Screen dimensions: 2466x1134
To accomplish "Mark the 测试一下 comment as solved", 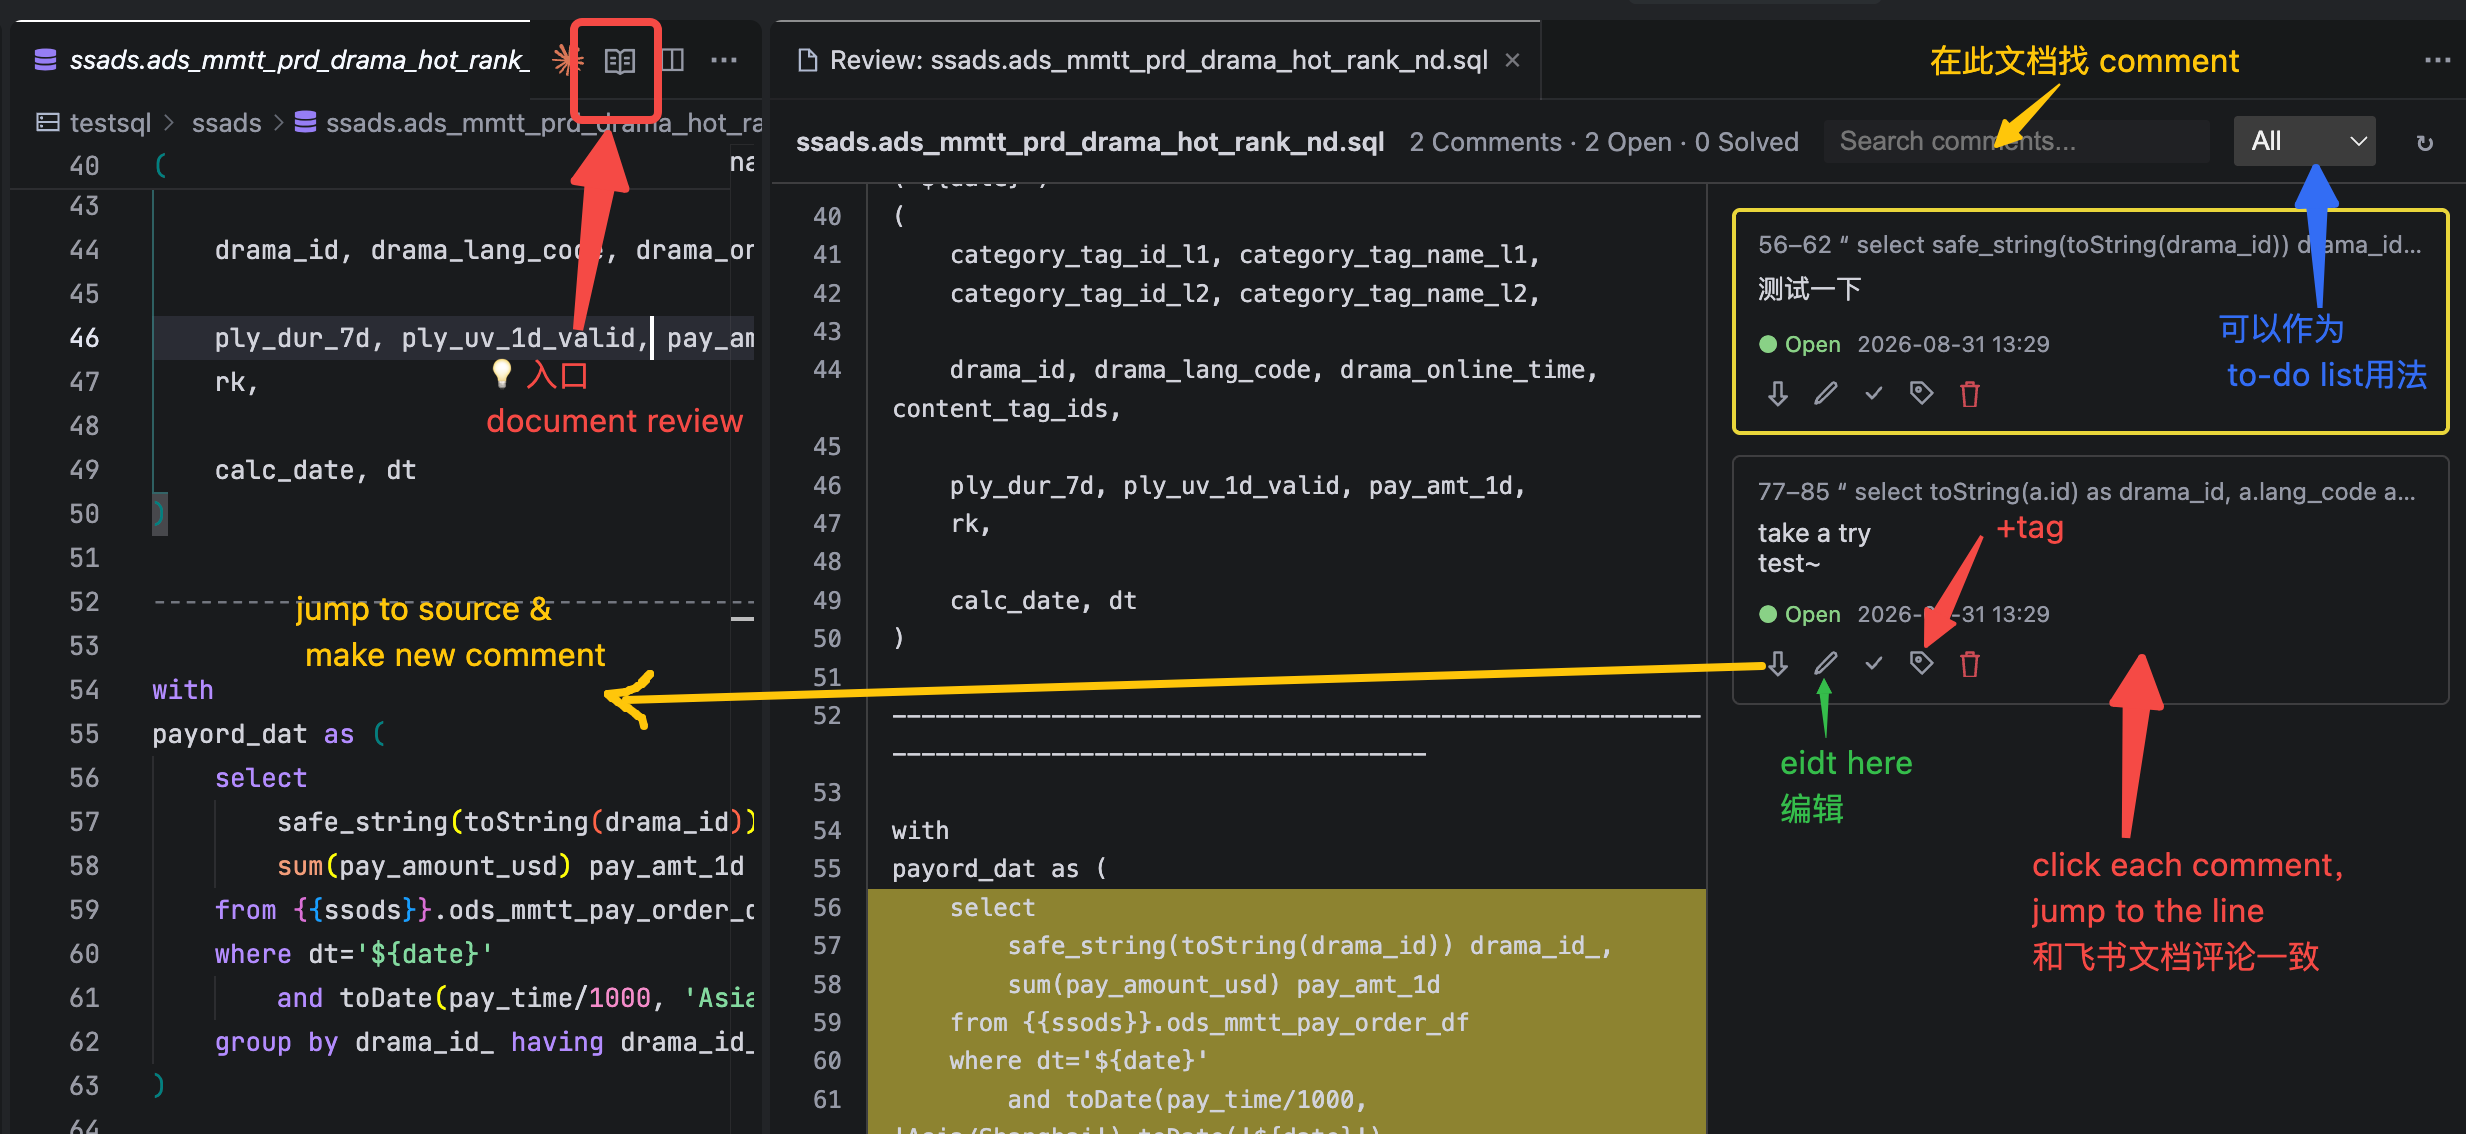I will coord(1873,394).
